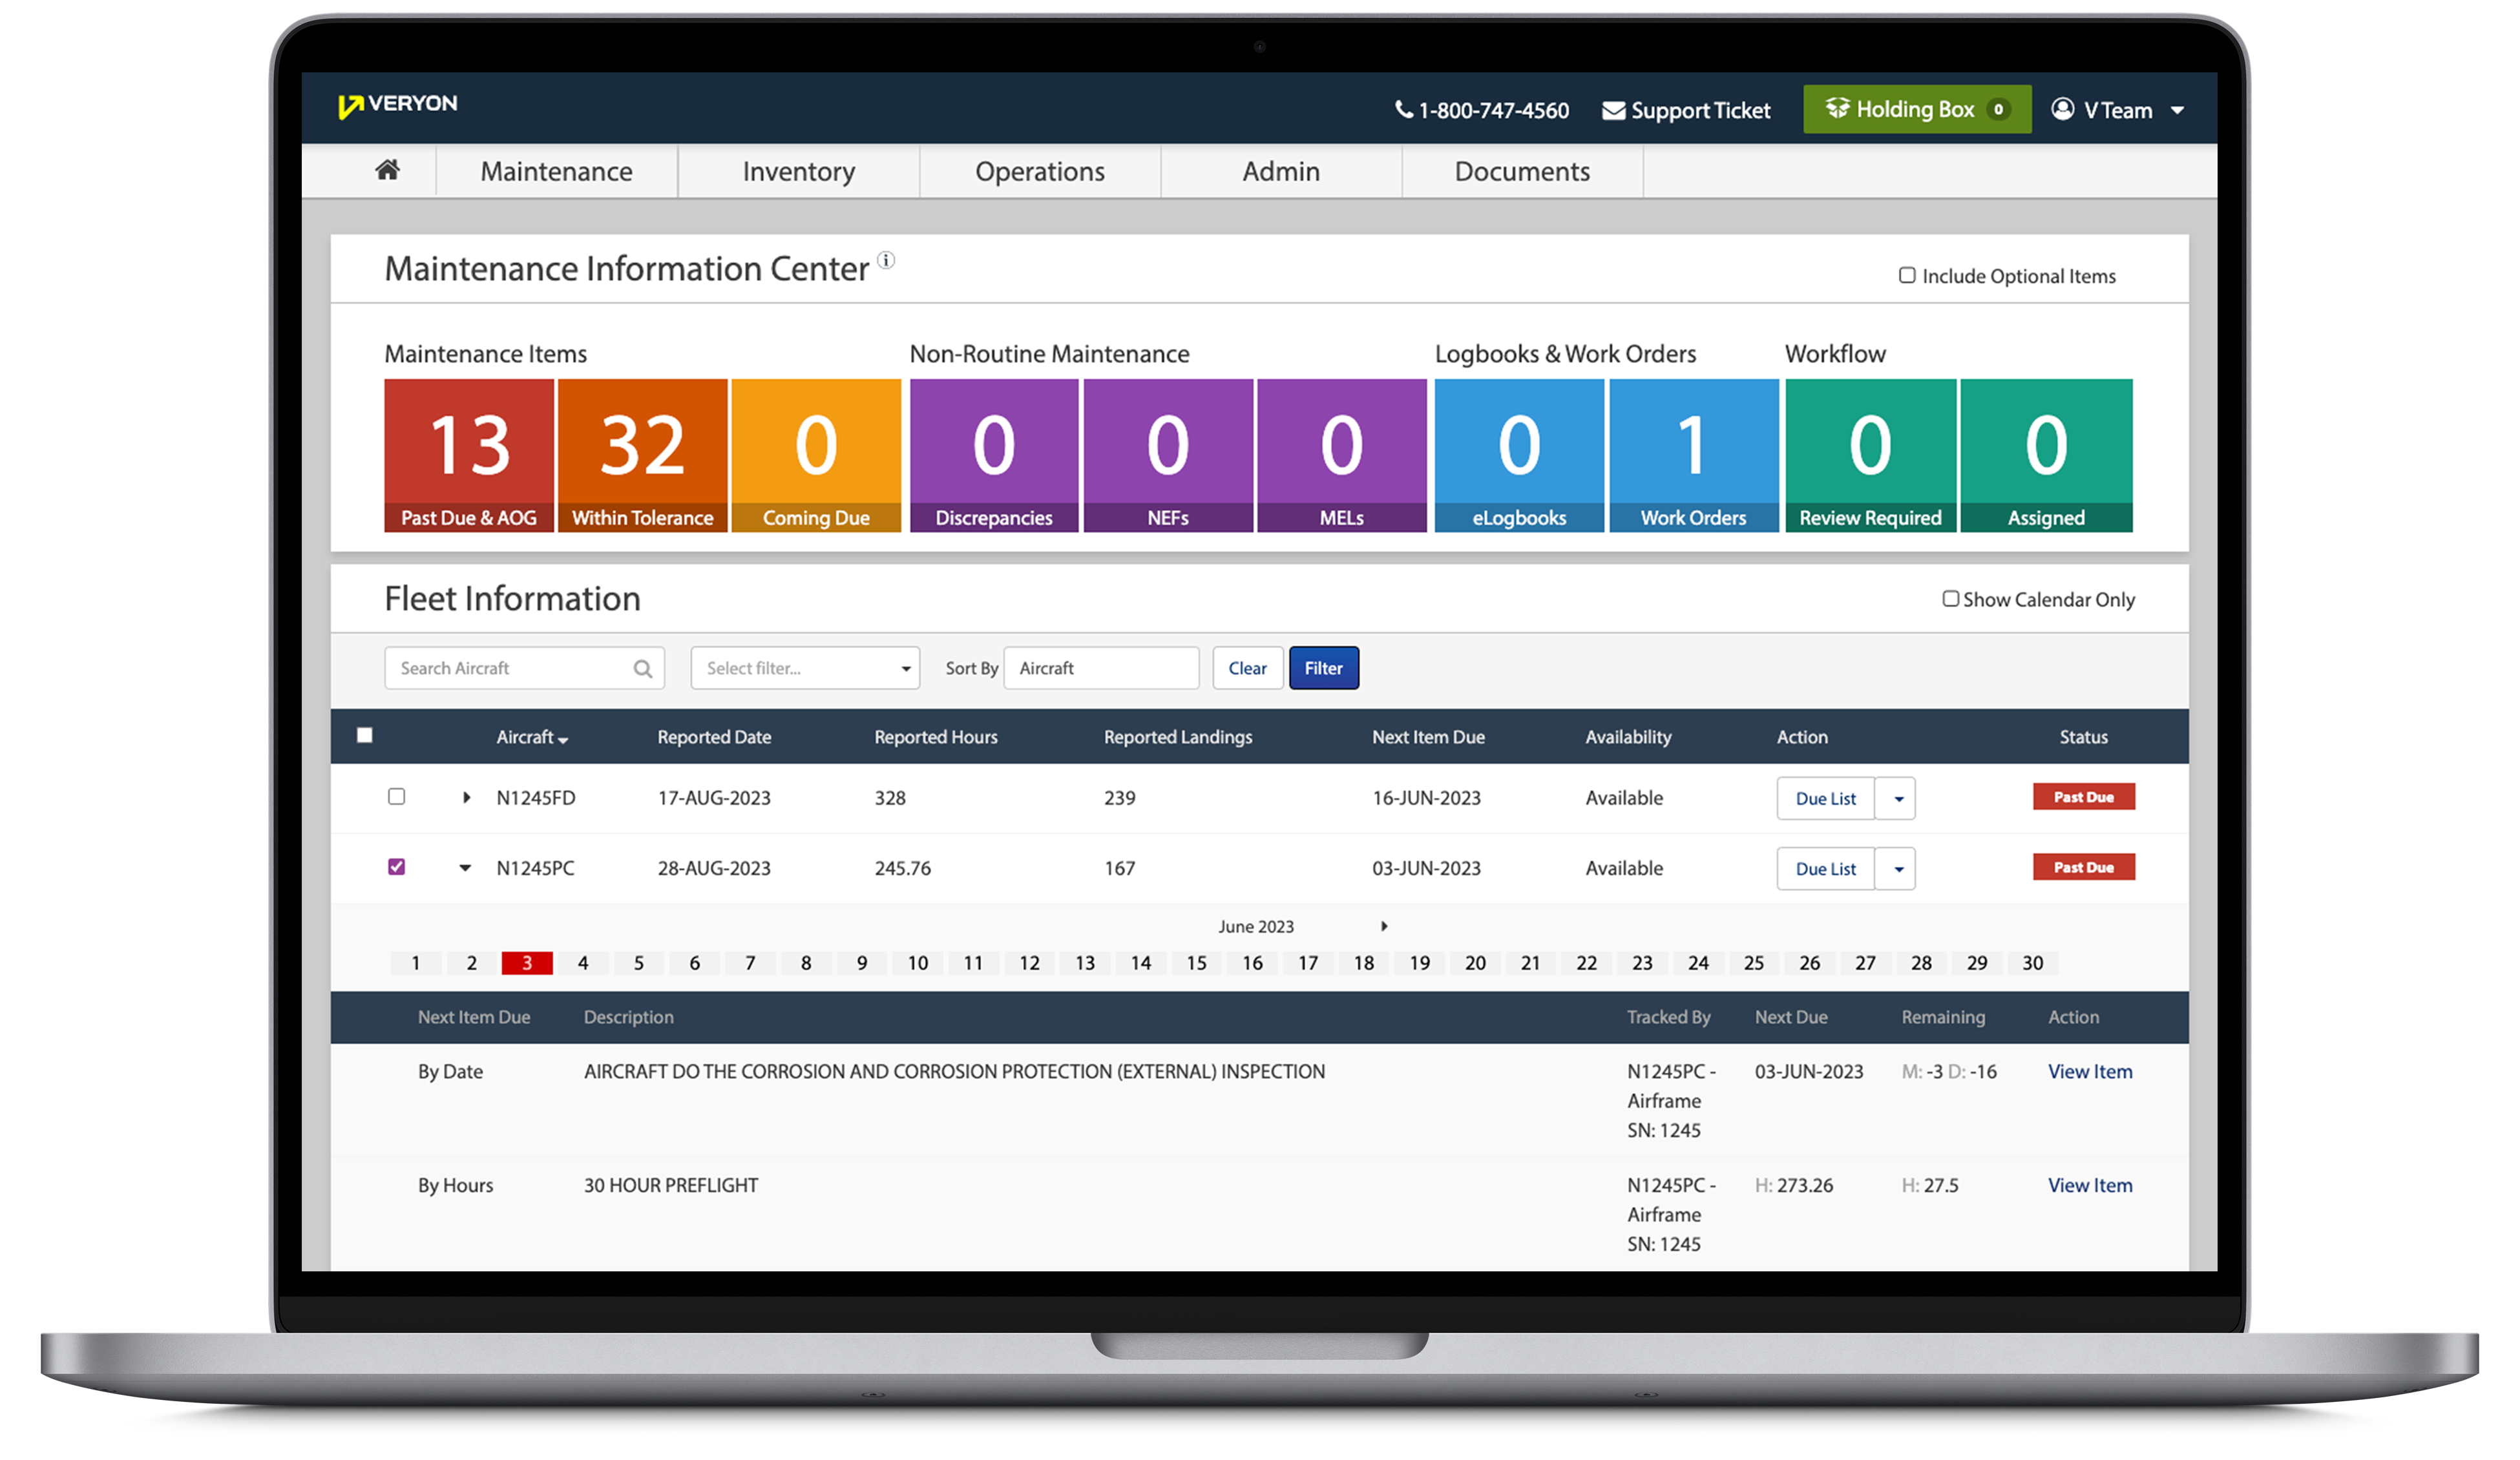Enable the Include Optional Items checkbox
The image size is (2520, 1460).
(x=1907, y=275)
